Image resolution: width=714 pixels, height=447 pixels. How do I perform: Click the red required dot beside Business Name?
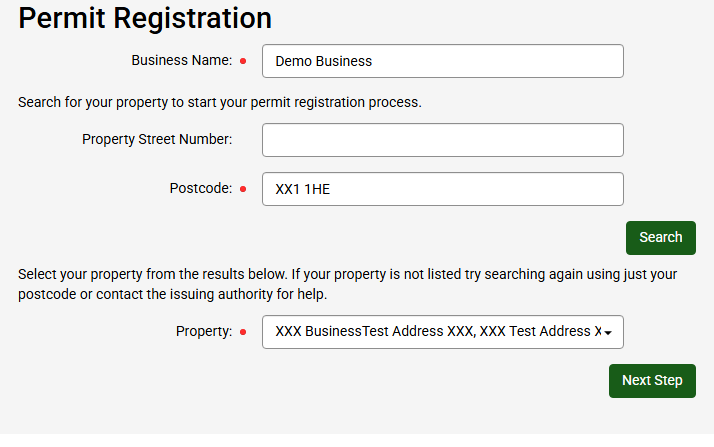243,61
